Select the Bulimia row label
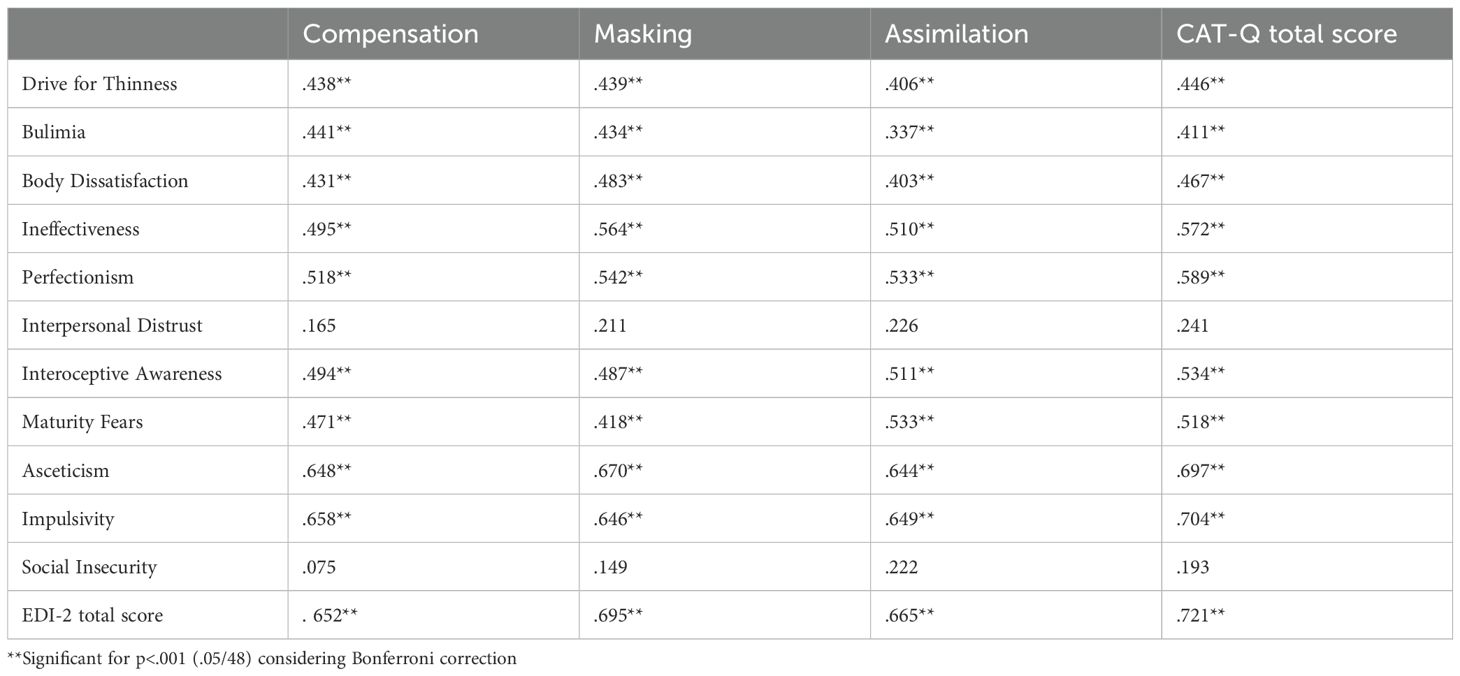Image resolution: width=1460 pixels, height=676 pixels. (x=55, y=132)
